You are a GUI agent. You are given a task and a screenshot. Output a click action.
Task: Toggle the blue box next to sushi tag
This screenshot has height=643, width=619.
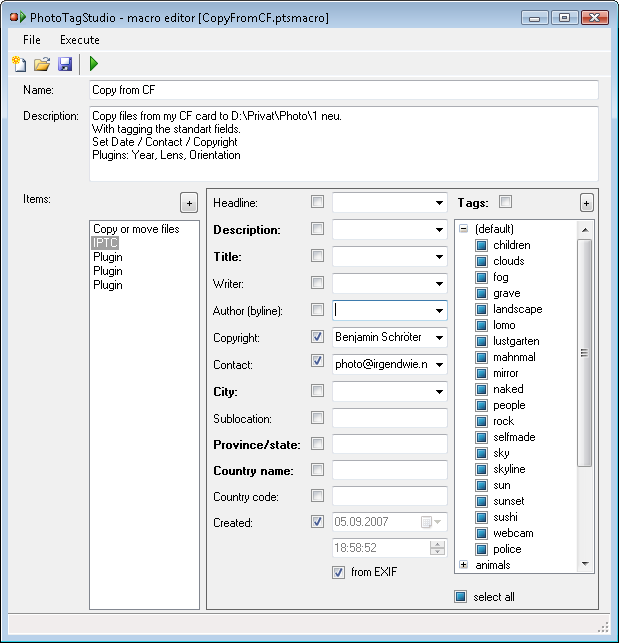(x=482, y=517)
